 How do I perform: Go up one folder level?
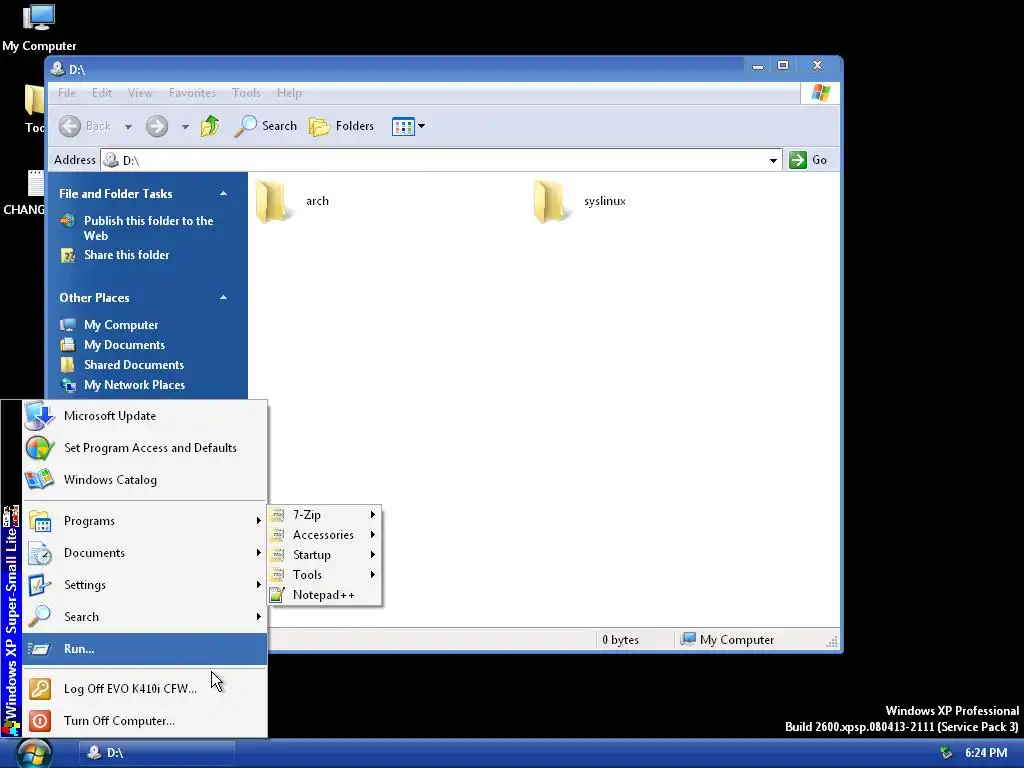[x=210, y=126]
